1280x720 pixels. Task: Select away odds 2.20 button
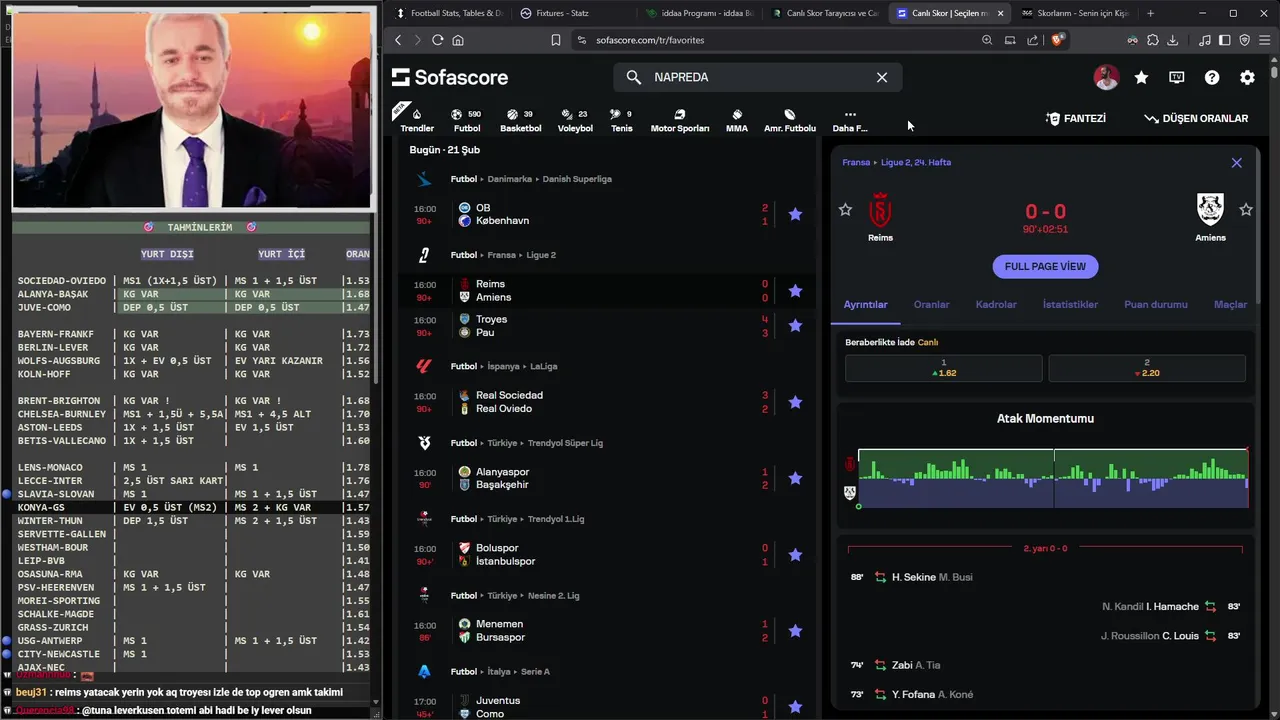coord(1147,368)
